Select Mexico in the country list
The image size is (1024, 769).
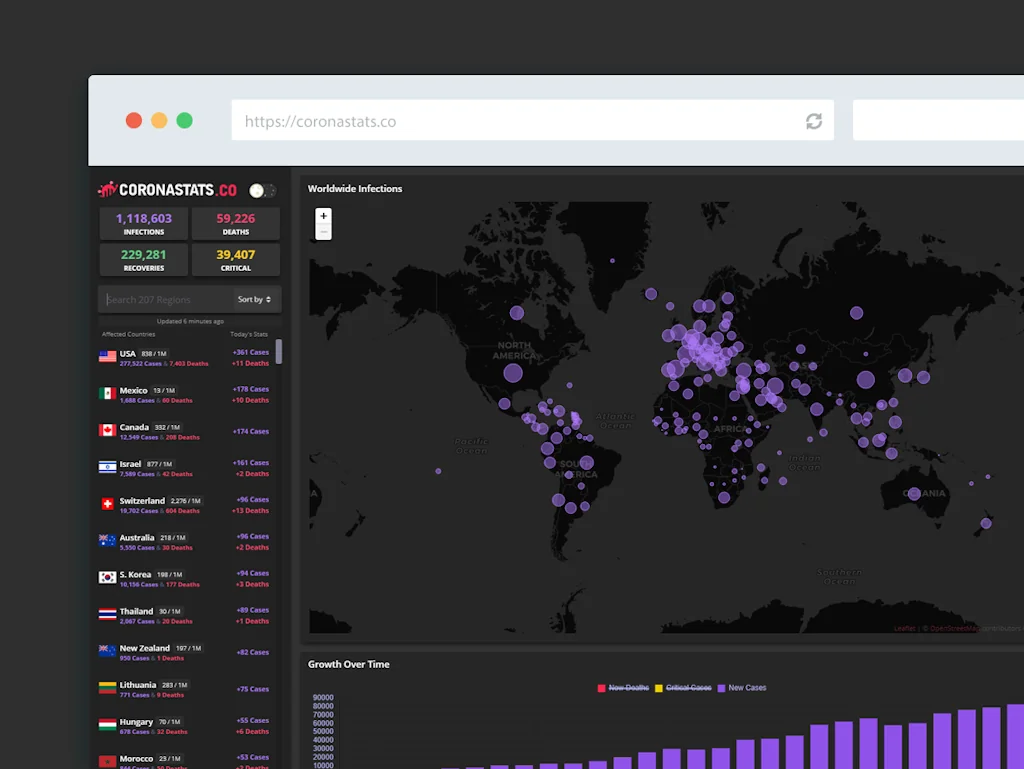134,390
